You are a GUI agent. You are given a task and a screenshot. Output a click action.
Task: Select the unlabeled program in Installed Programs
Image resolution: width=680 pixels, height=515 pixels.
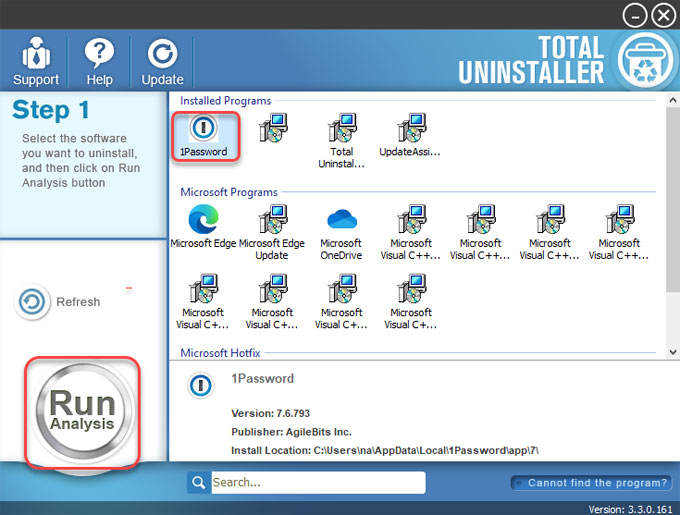(x=273, y=128)
